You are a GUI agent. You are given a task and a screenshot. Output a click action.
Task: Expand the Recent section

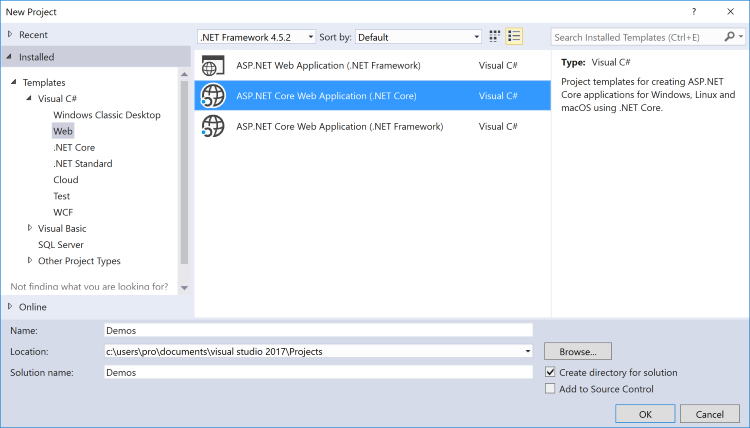(9, 34)
